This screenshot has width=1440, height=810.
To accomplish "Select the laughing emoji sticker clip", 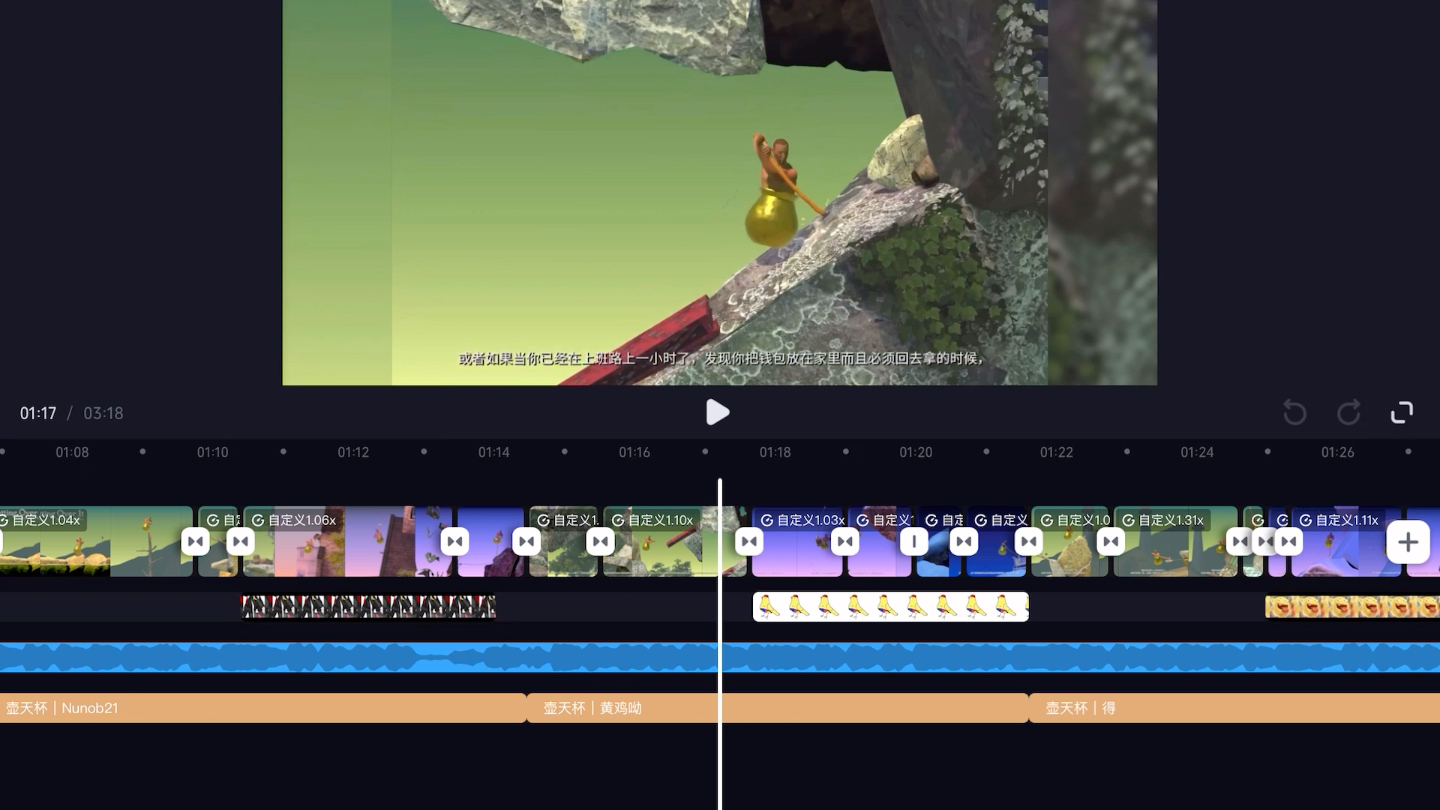I will (1352, 606).
